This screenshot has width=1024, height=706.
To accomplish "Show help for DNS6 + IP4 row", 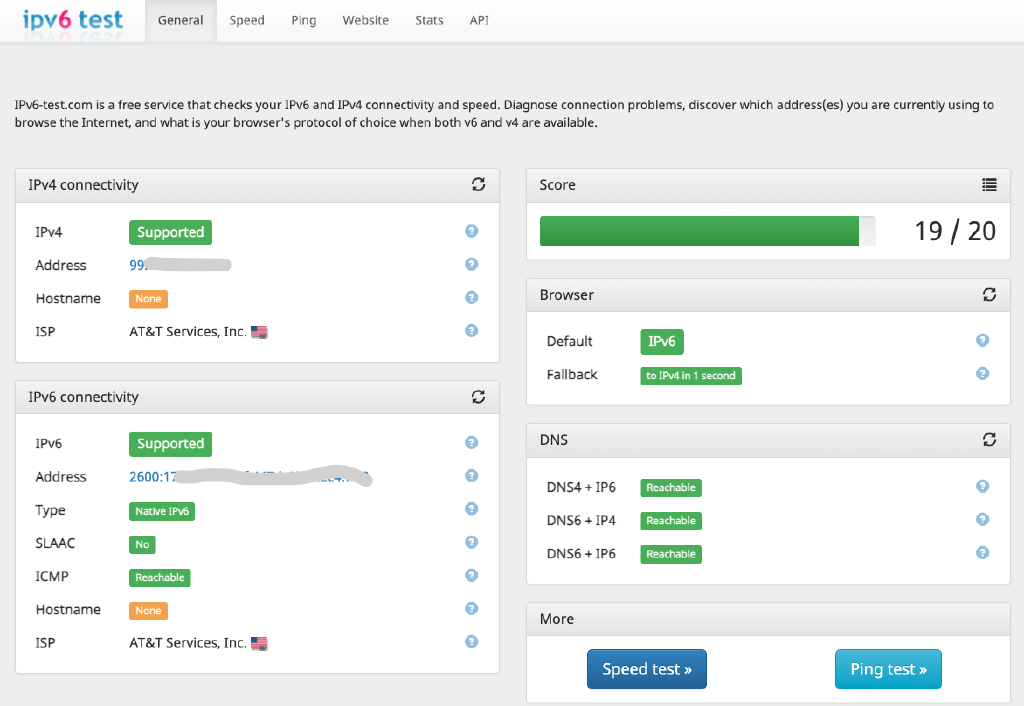I will click(982, 519).
